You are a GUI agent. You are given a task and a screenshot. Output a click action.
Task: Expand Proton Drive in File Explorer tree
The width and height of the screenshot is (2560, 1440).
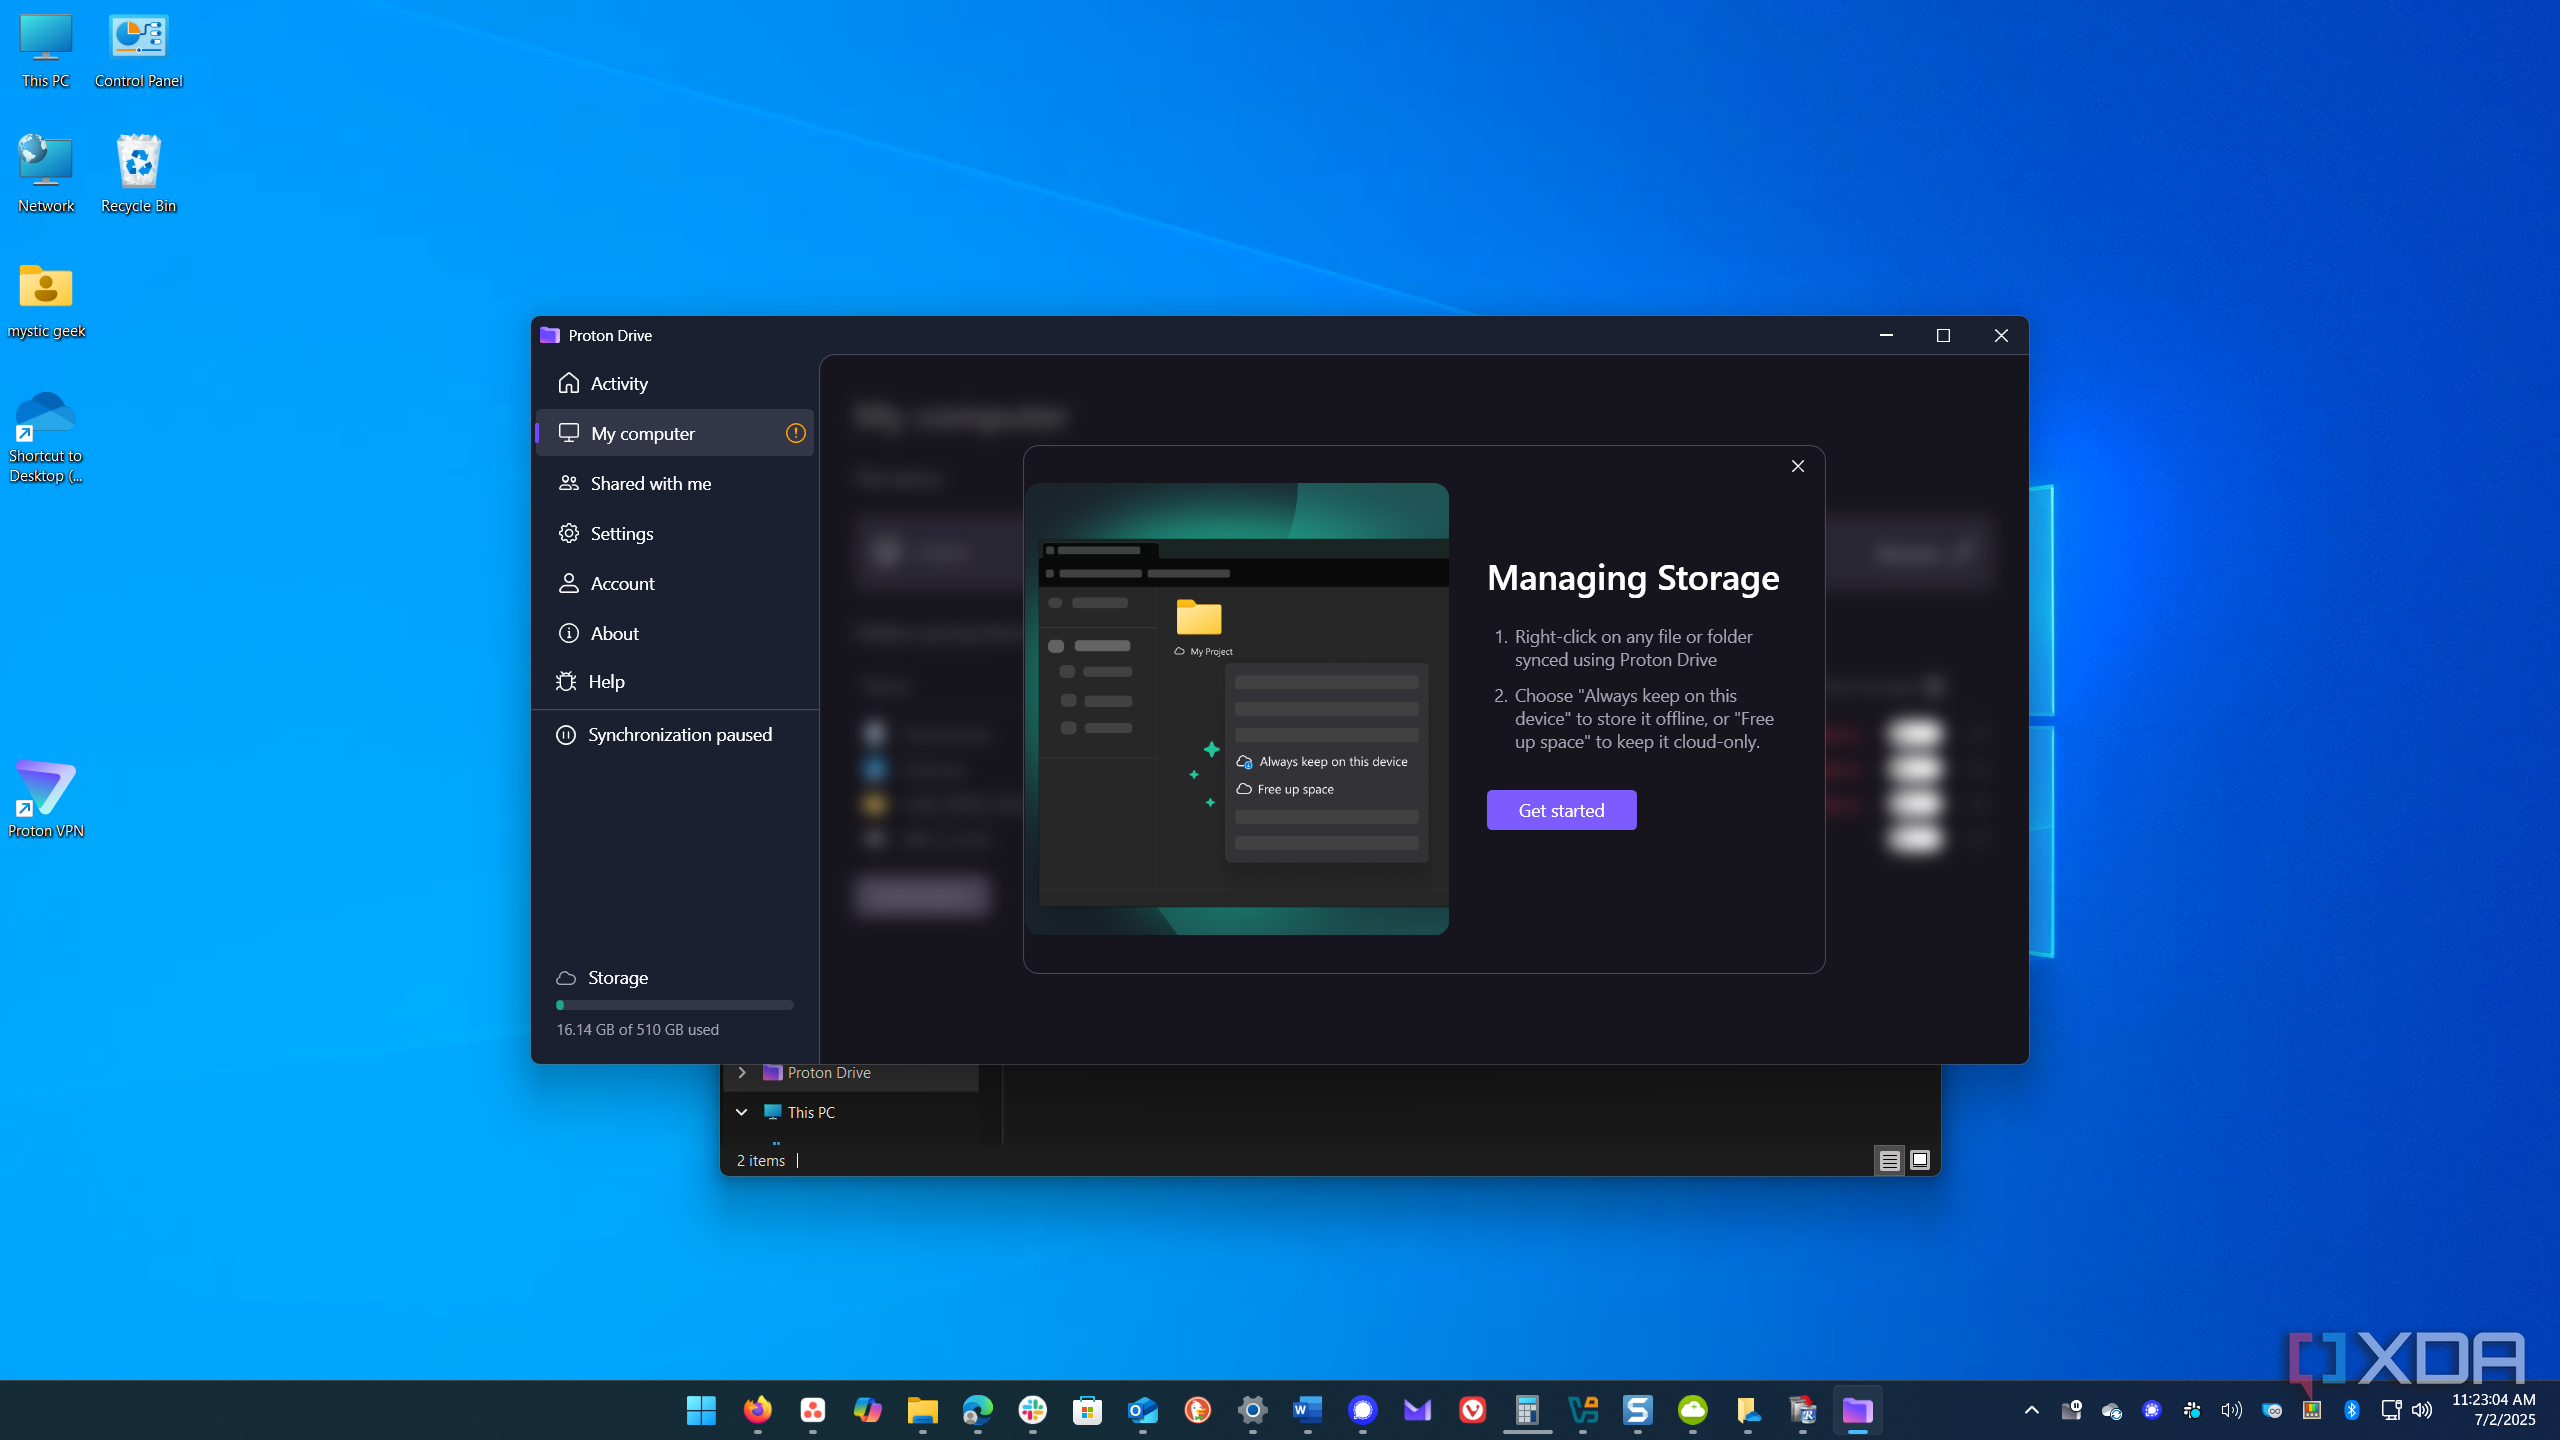[742, 1072]
